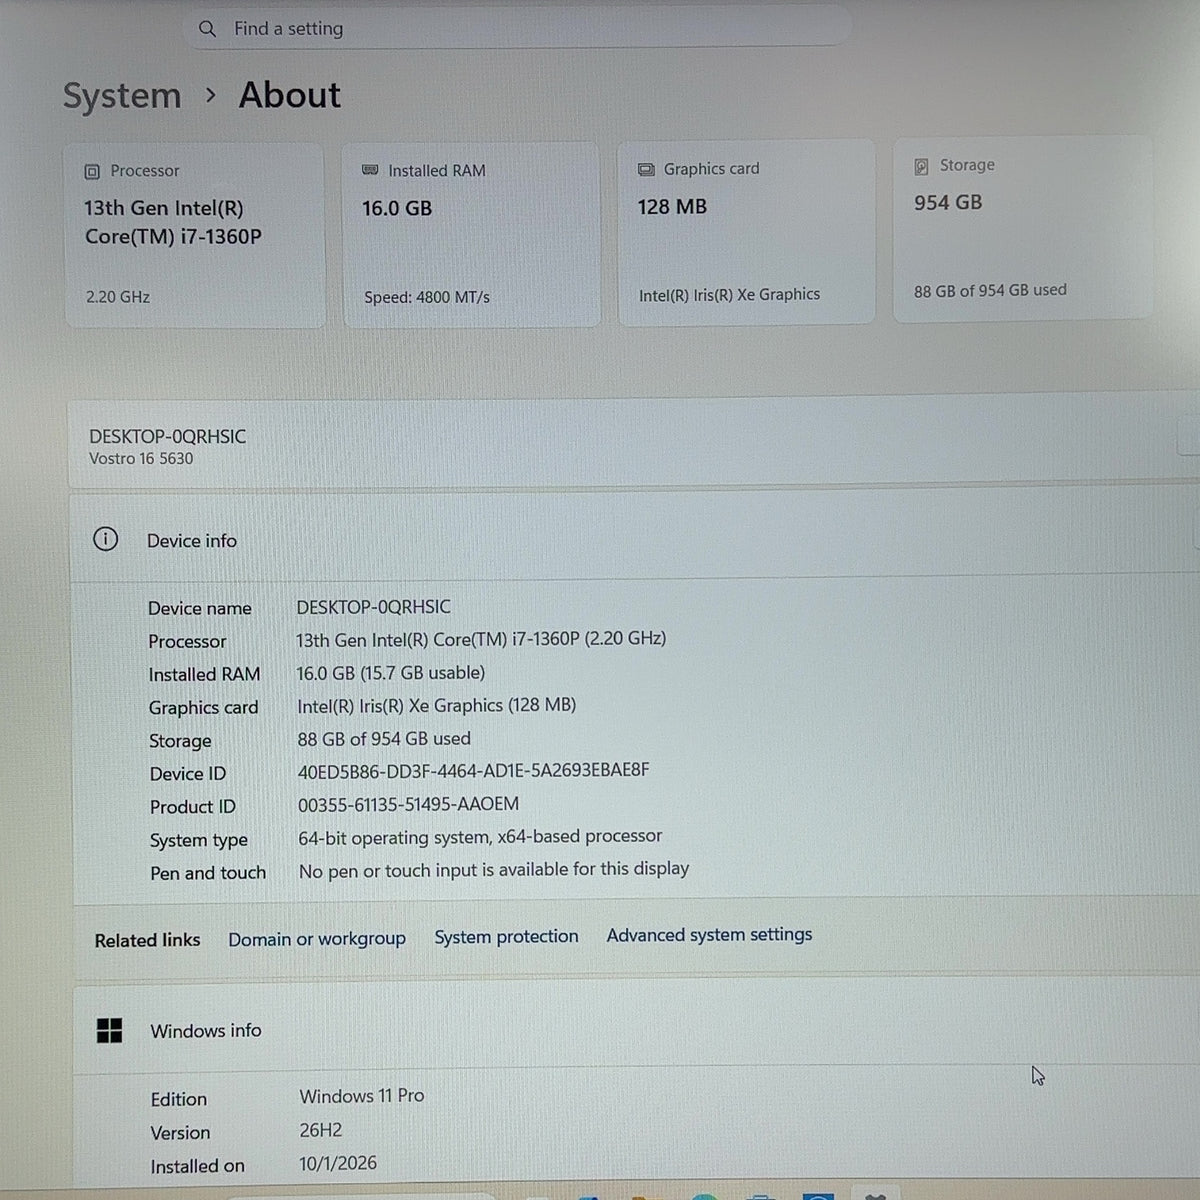Click the Intel(R) Iris(R) Xe Graphics (128 MB) value
Image resolution: width=1200 pixels, height=1200 pixels.
coord(436,706)
